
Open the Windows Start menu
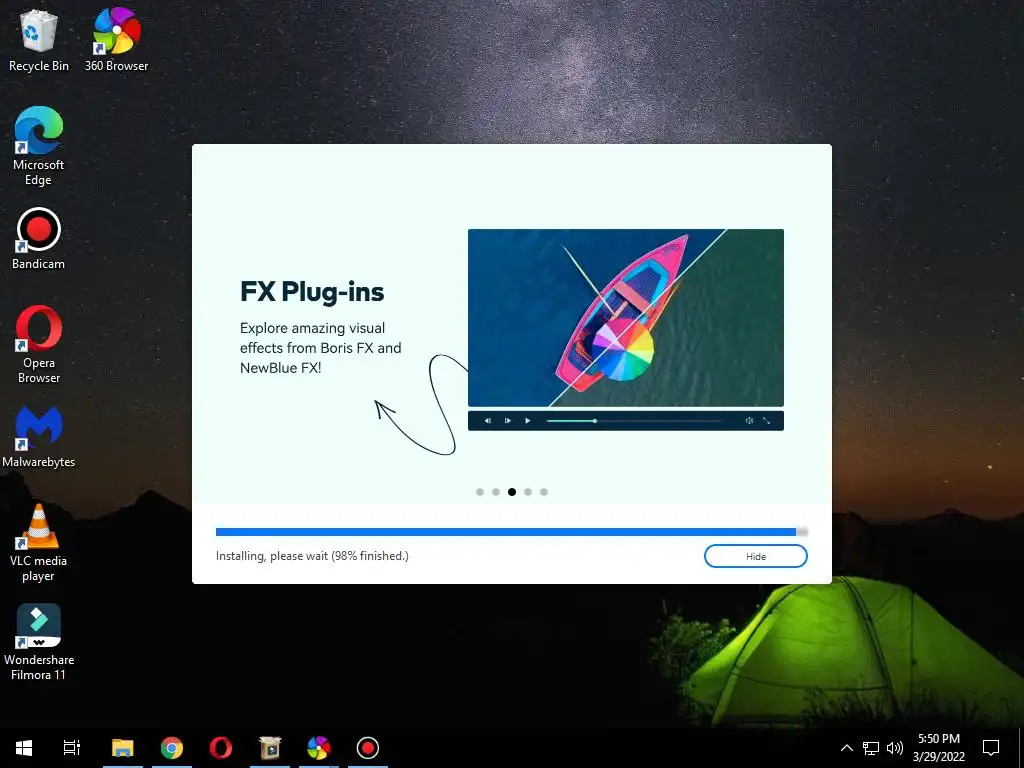coord(24,748)
